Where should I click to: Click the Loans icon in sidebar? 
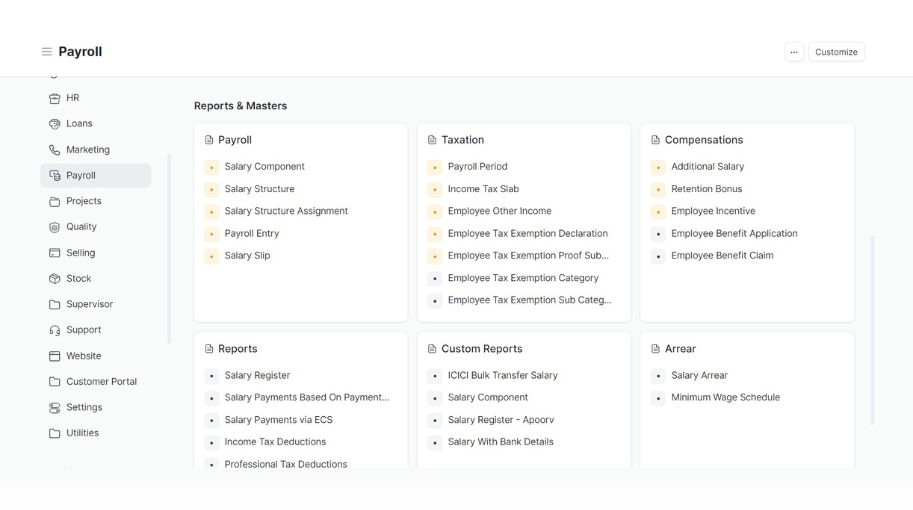[x=55, y=124]
